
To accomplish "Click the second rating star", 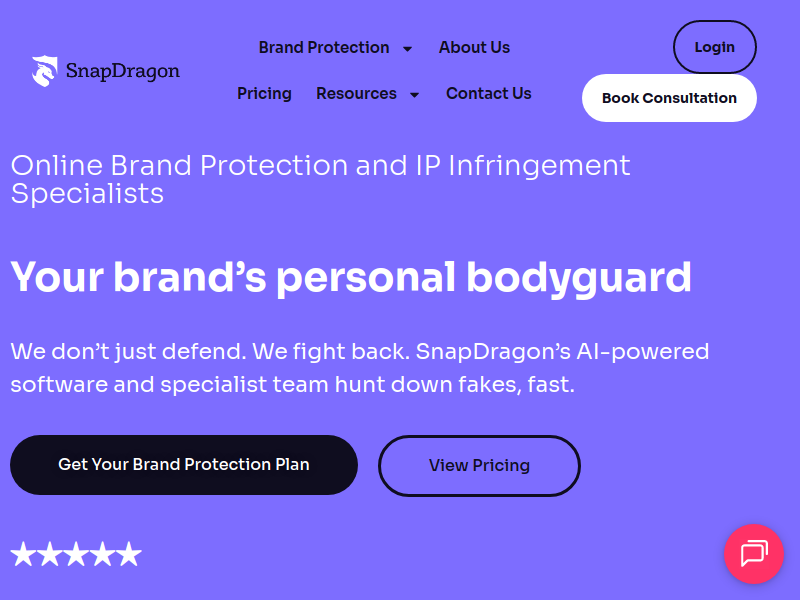I will 50,555.
